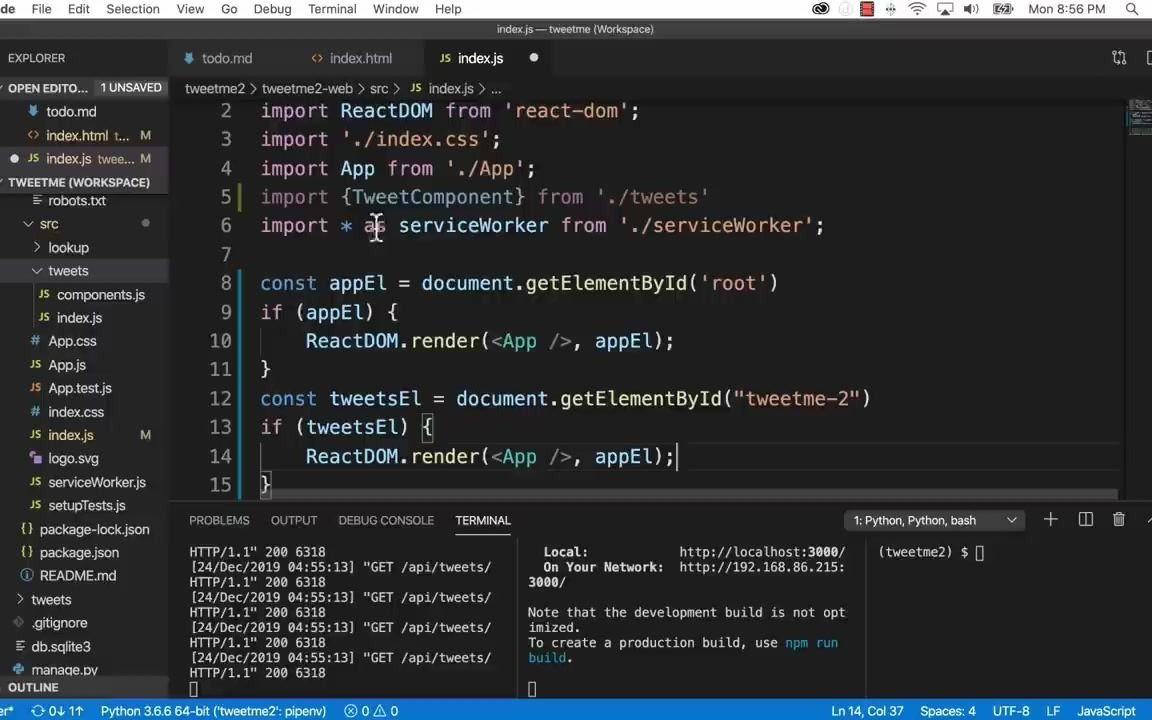Click the Wi-Fi icon in the menu bar

click(917, 9)
